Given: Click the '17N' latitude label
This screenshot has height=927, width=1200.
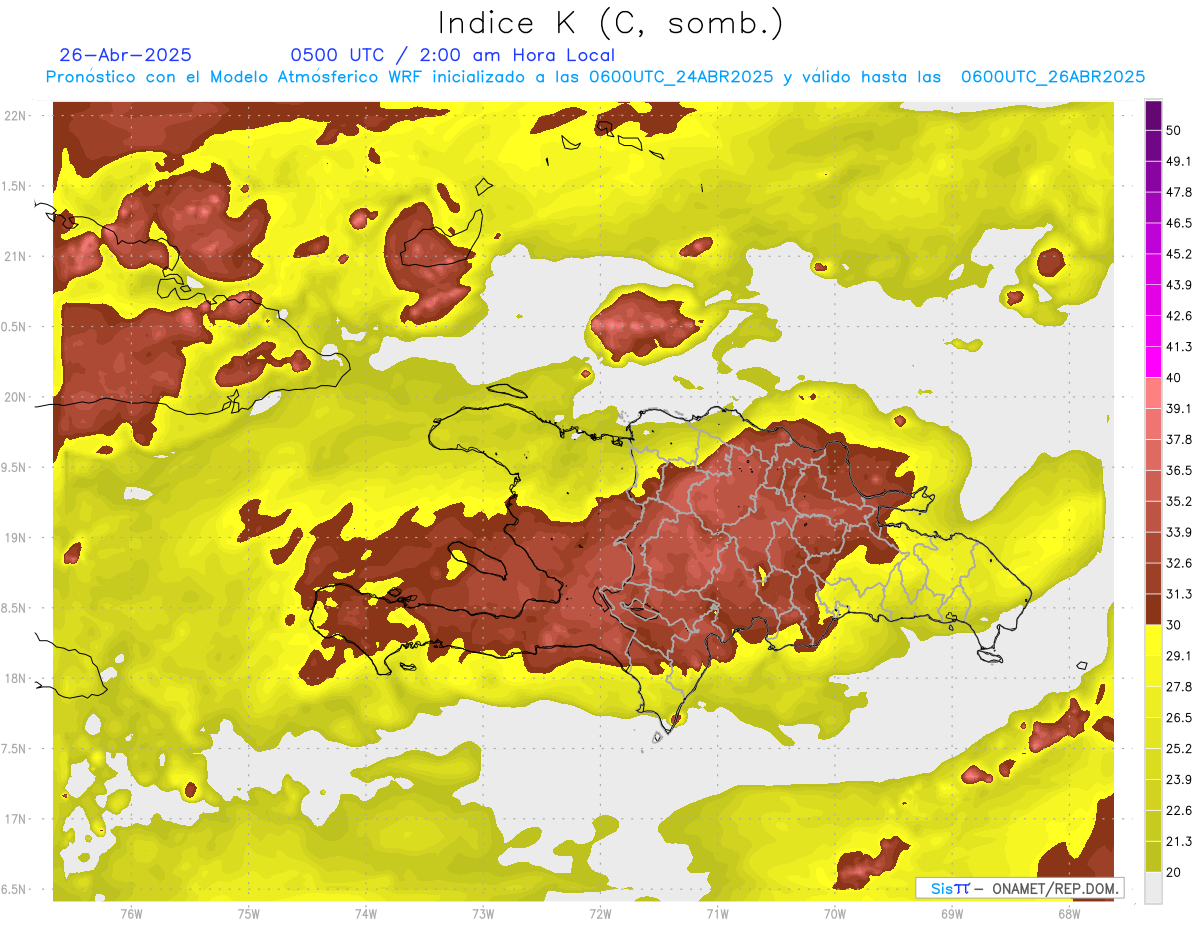Looking at the screenshot, I should (x=15, y=819).
